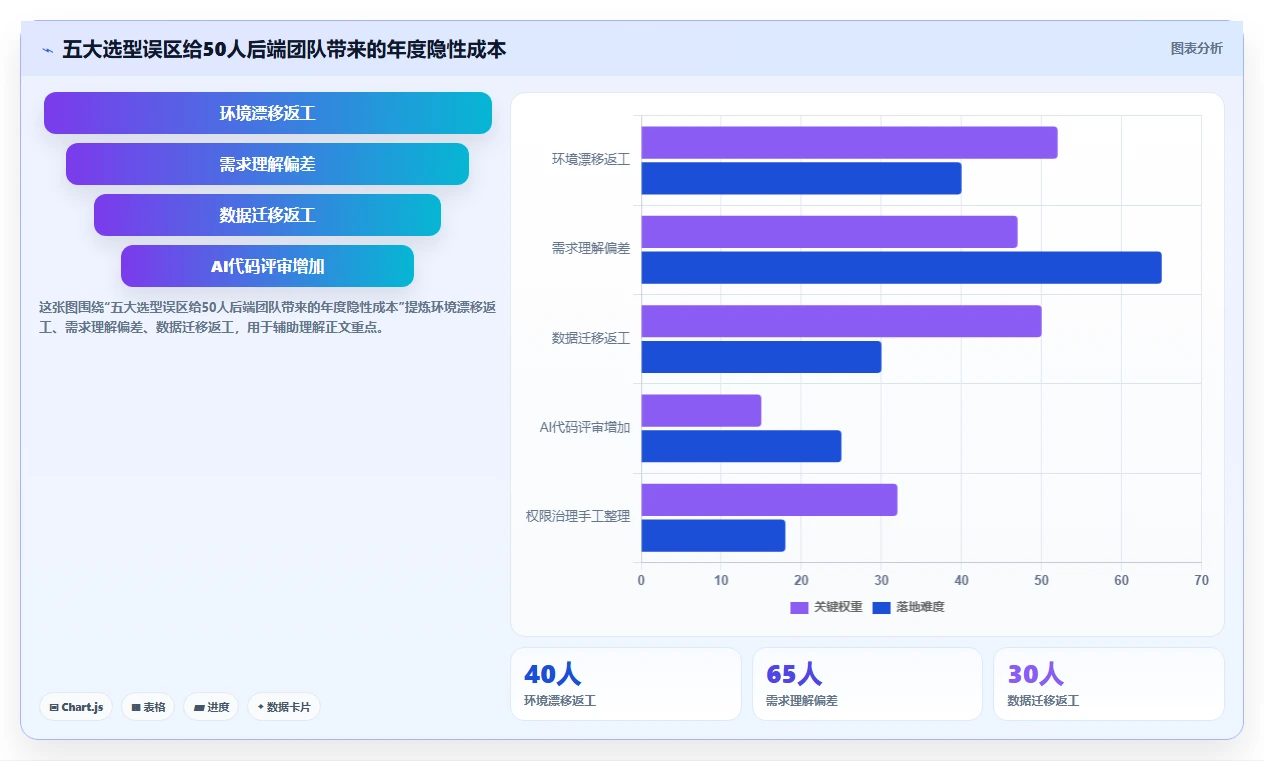
Task: Click the 数据卡片 tag
Action: [x=284, y=707]
